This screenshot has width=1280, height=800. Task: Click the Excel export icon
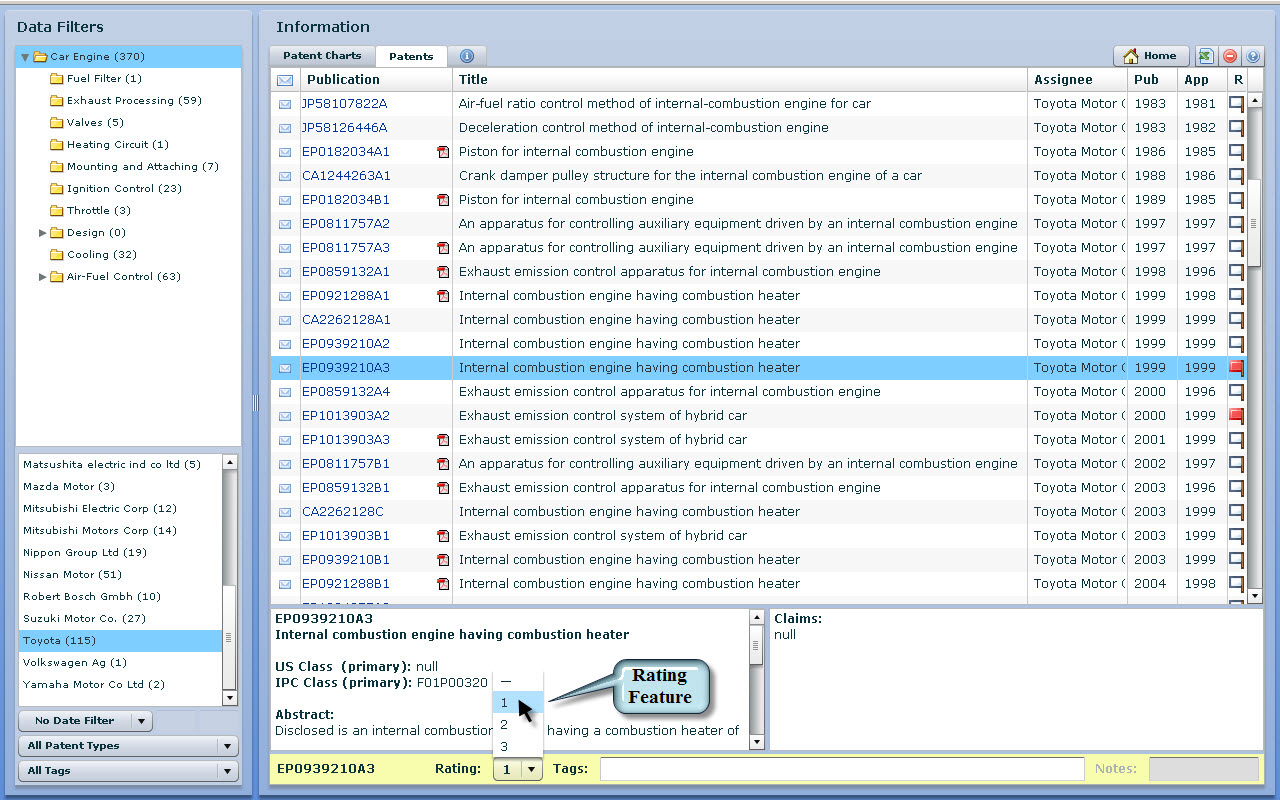[x=1207, y=56]
